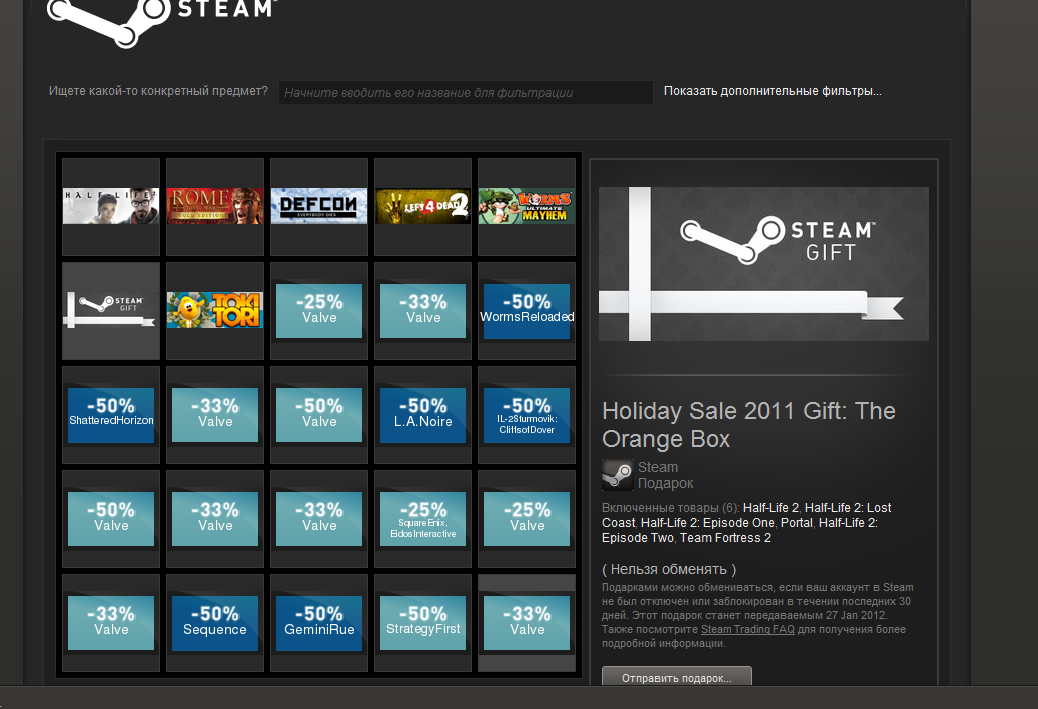Viewport: 1038px width, 709px height.
Task: Click the "Ищете какой-то конкретный предмет?" label
Action: point(158,91)
